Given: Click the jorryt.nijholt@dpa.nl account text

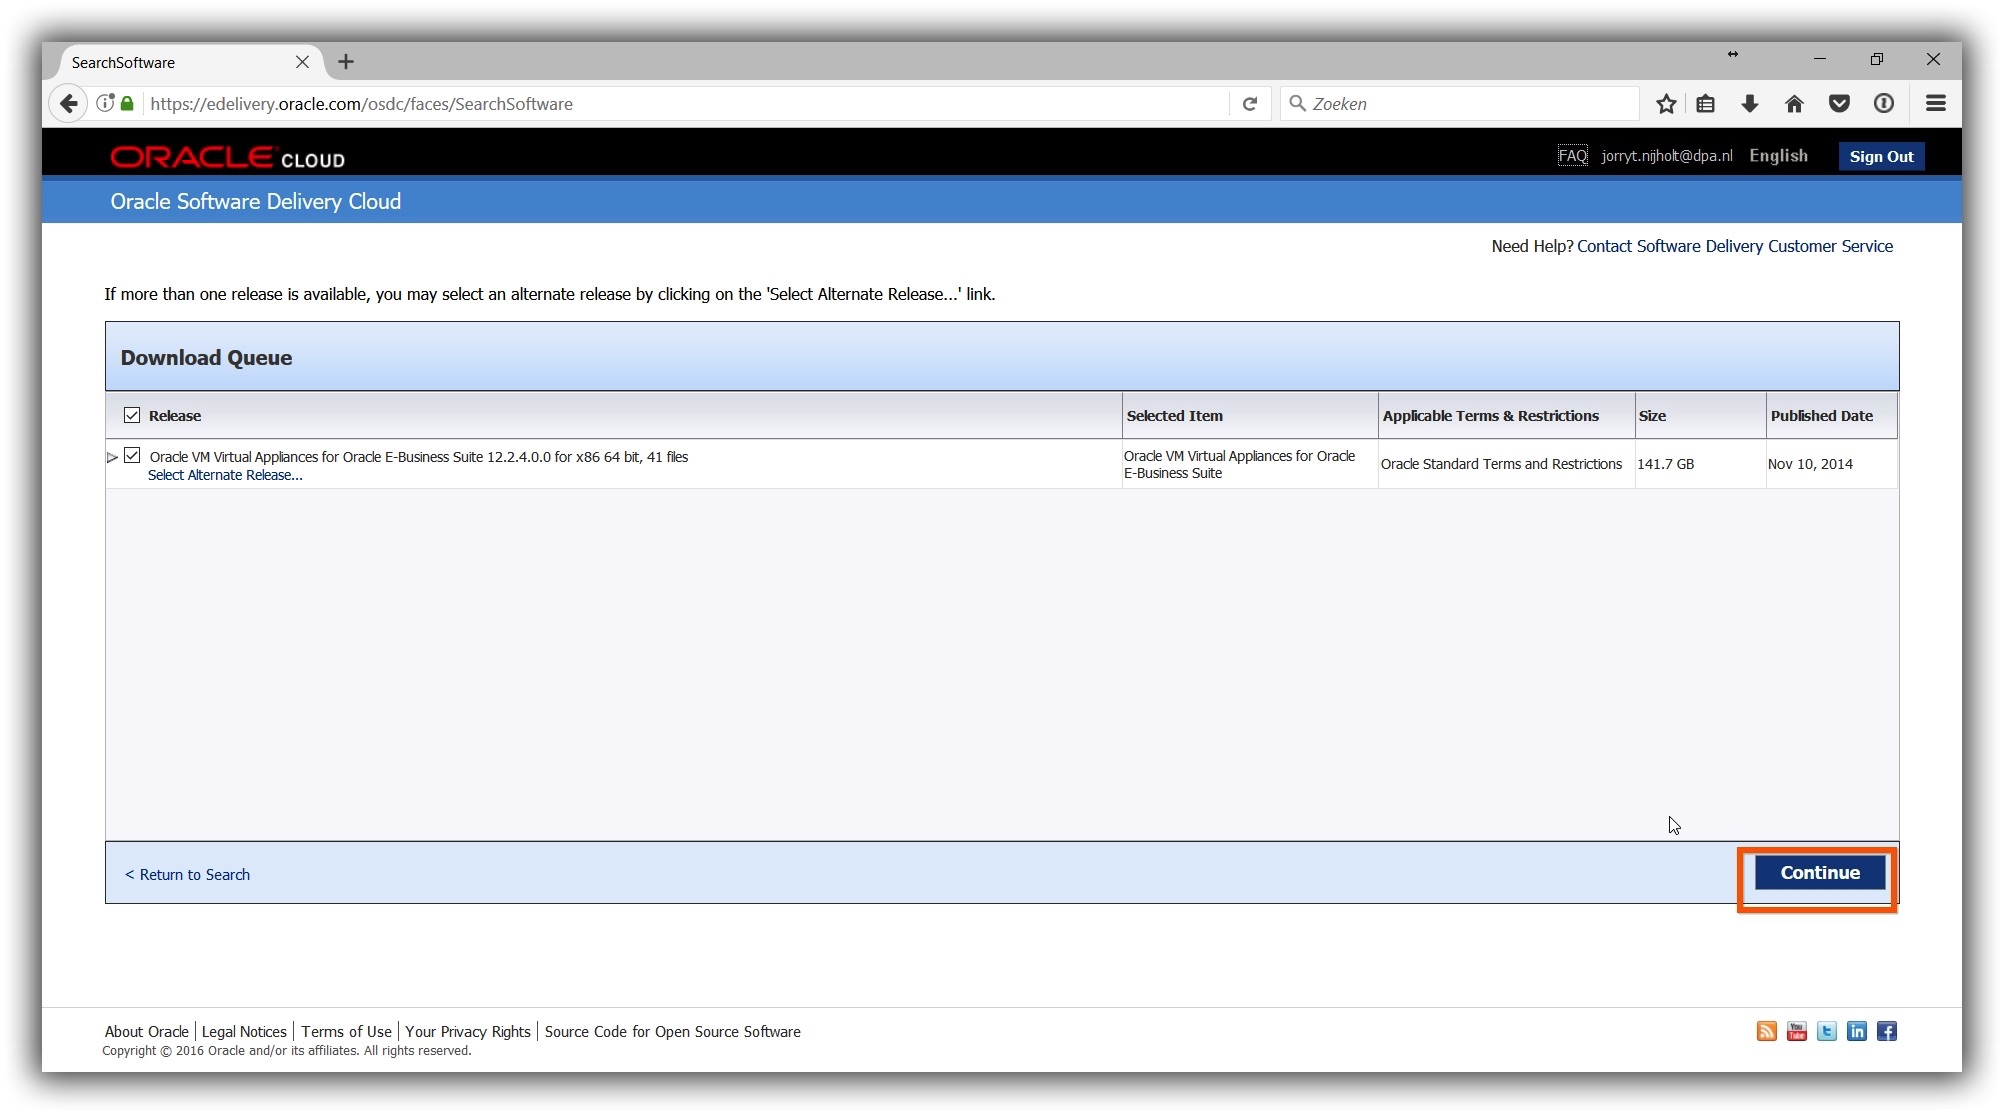Looking at the screenshot, I should (1667, 156).
